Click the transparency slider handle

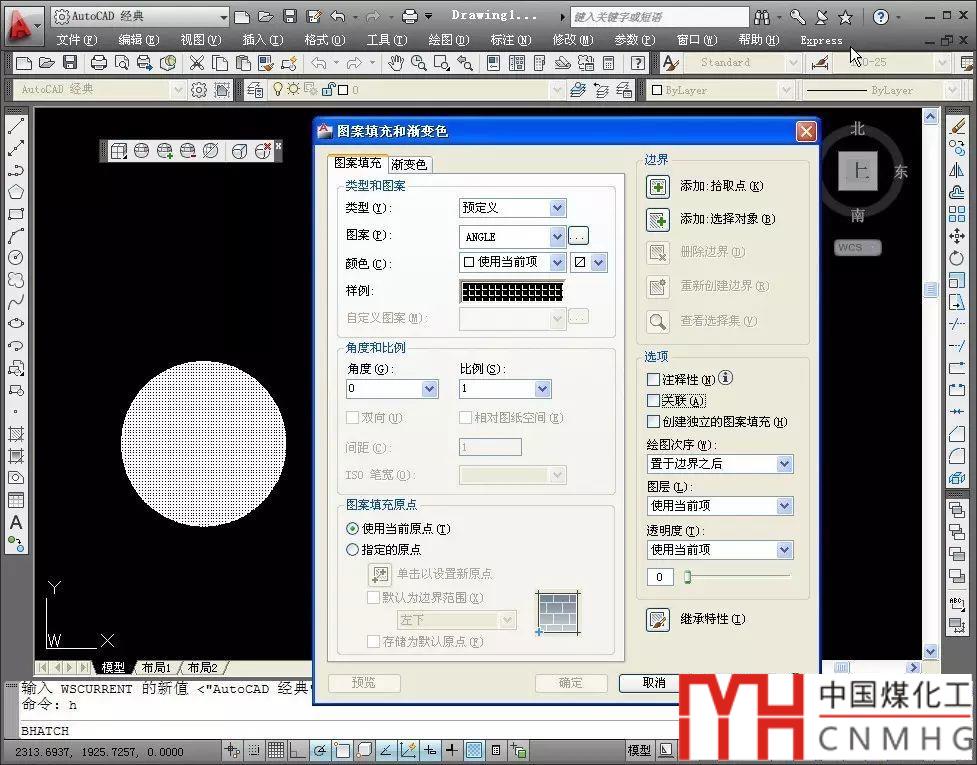click(x=688, y=577)
